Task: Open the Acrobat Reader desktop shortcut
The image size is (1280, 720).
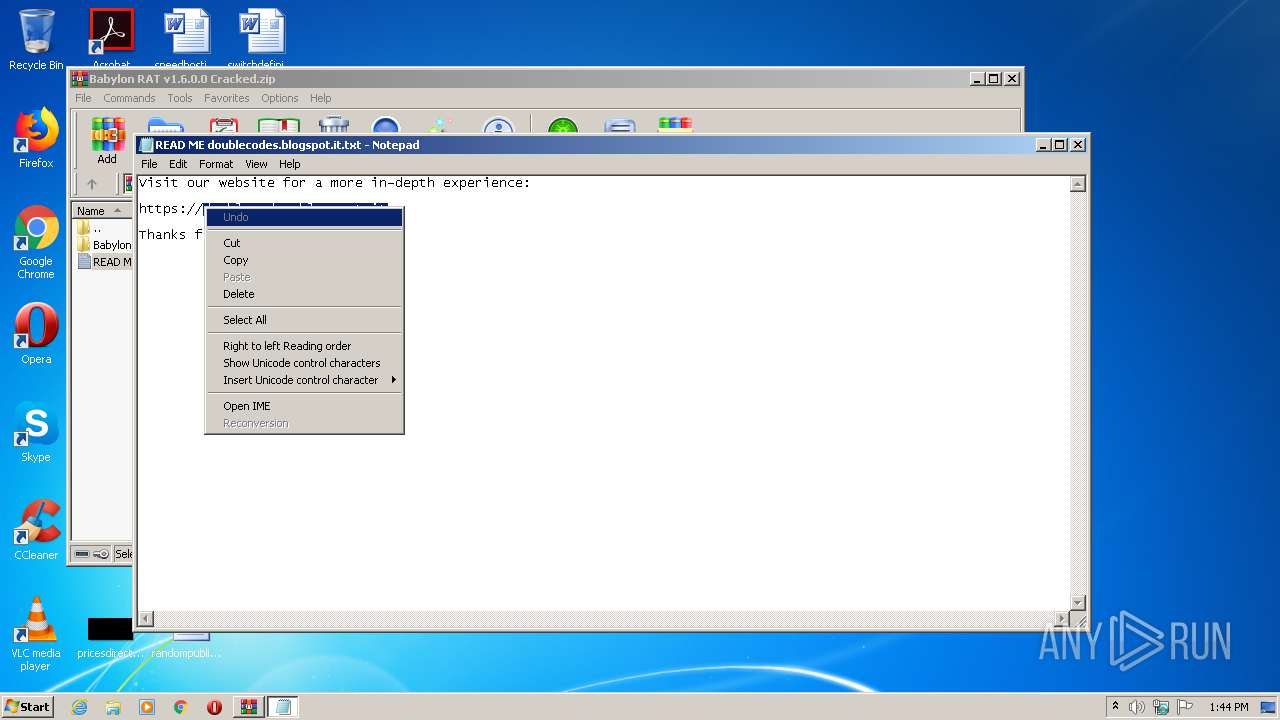Action: [111, 40]
